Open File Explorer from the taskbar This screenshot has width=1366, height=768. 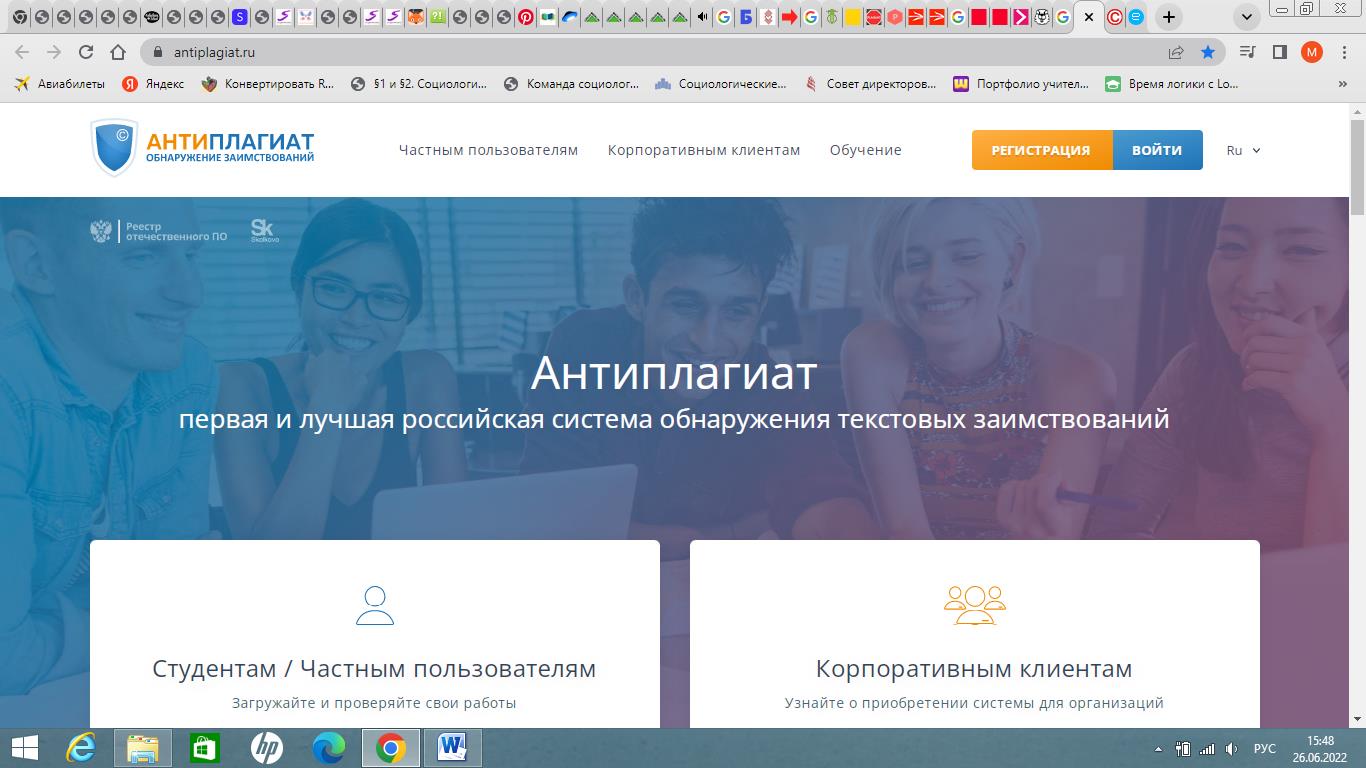(143, 748)
